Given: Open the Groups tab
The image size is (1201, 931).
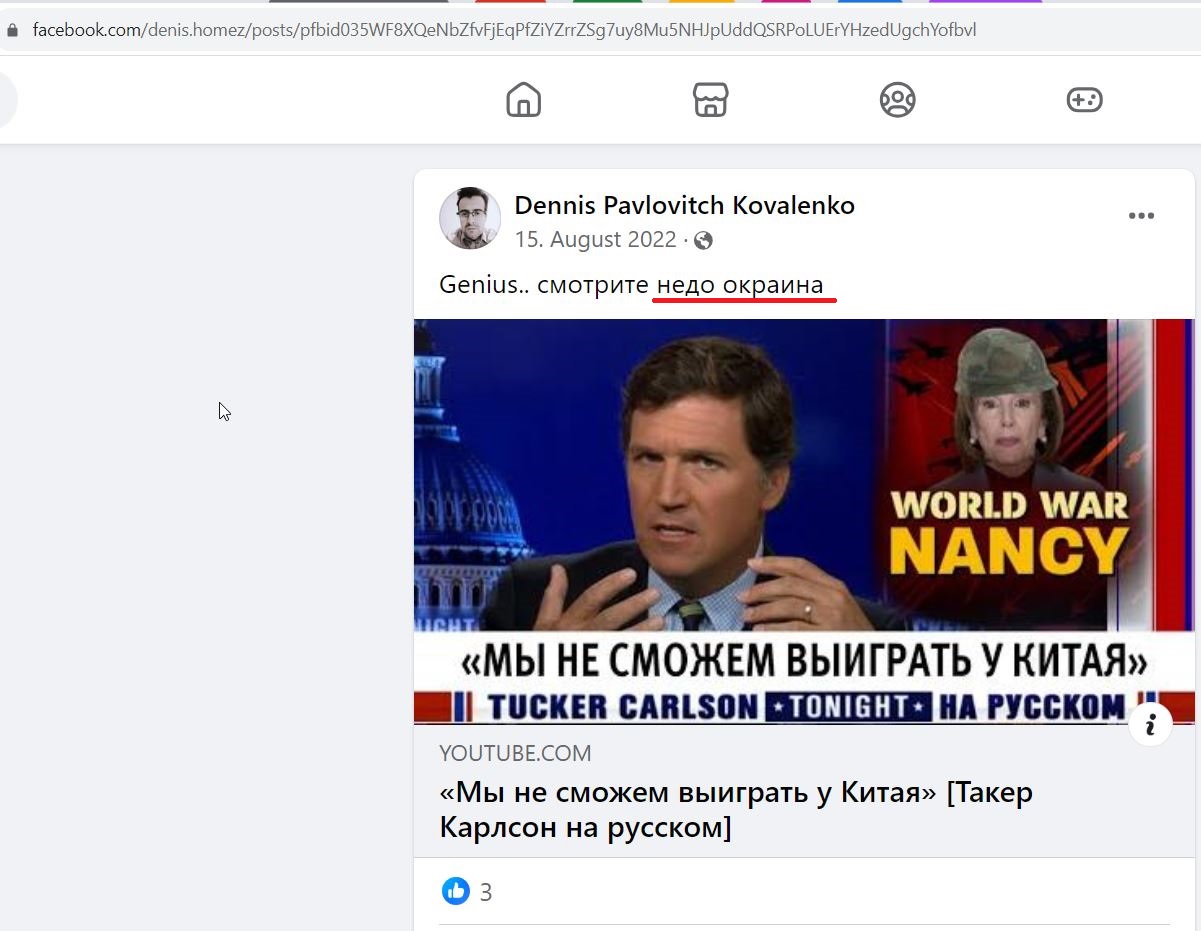Looking at the screenshot, I should click(x=897, y=100).
